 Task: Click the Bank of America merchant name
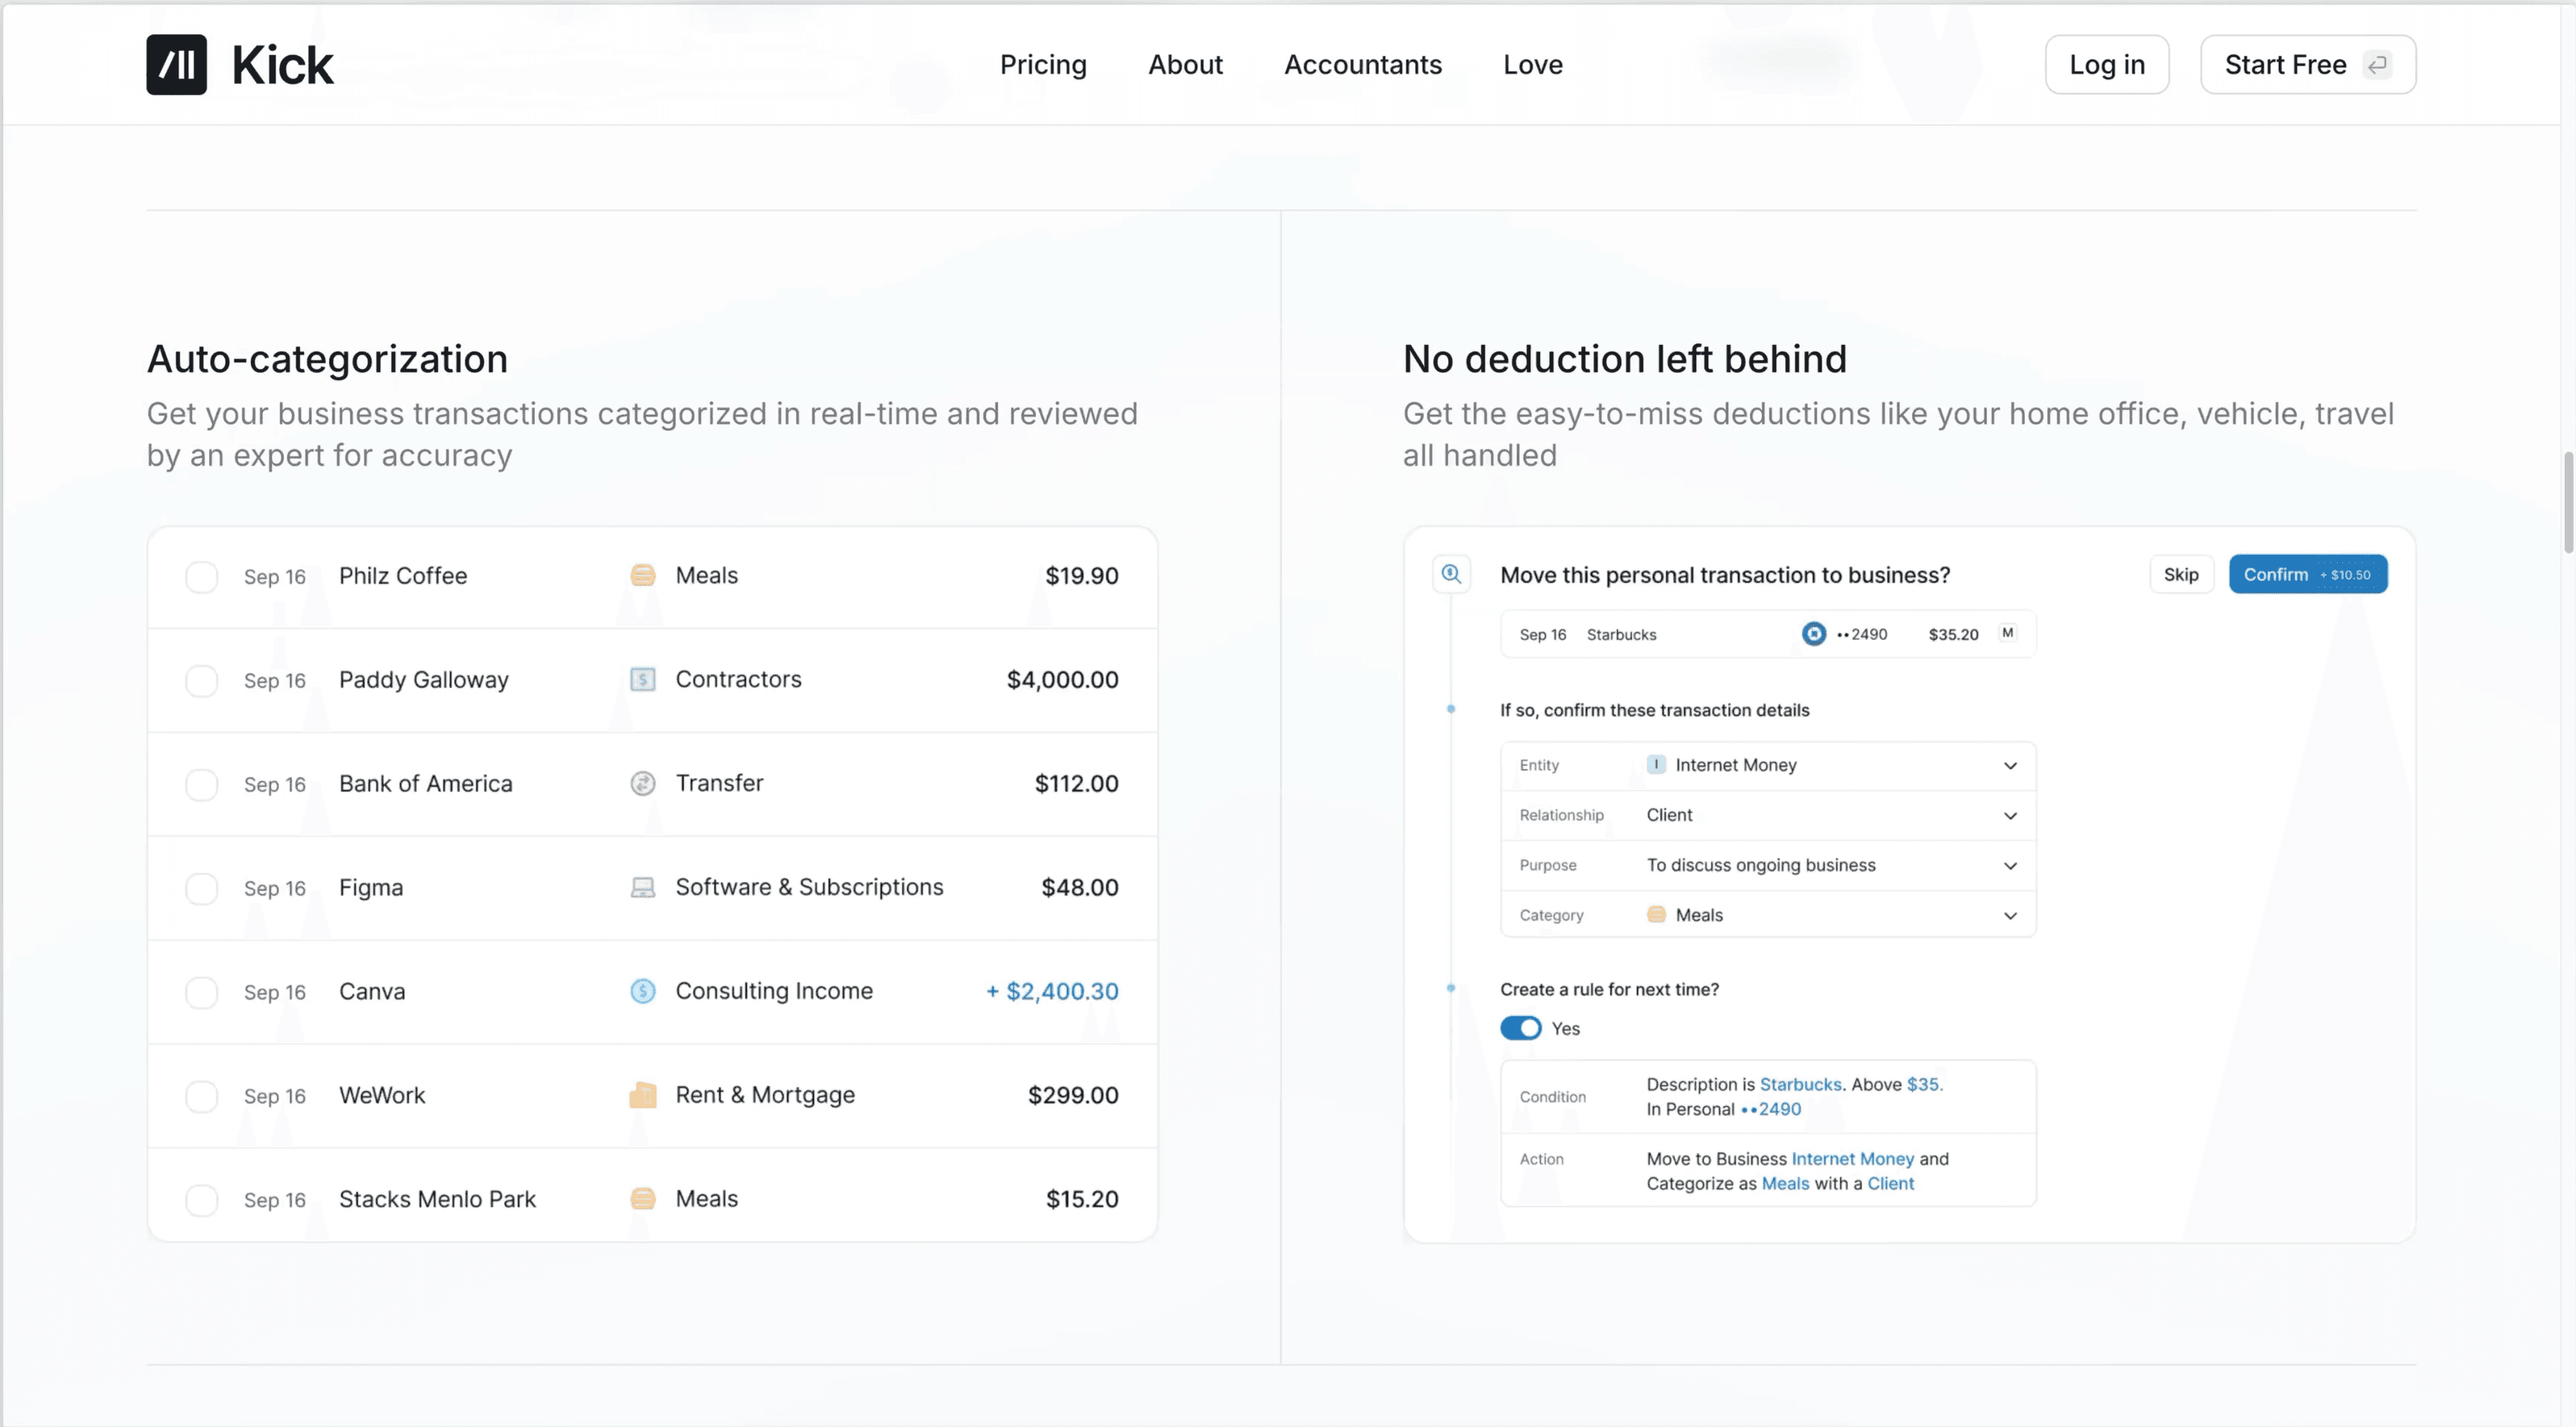point(425,784)
